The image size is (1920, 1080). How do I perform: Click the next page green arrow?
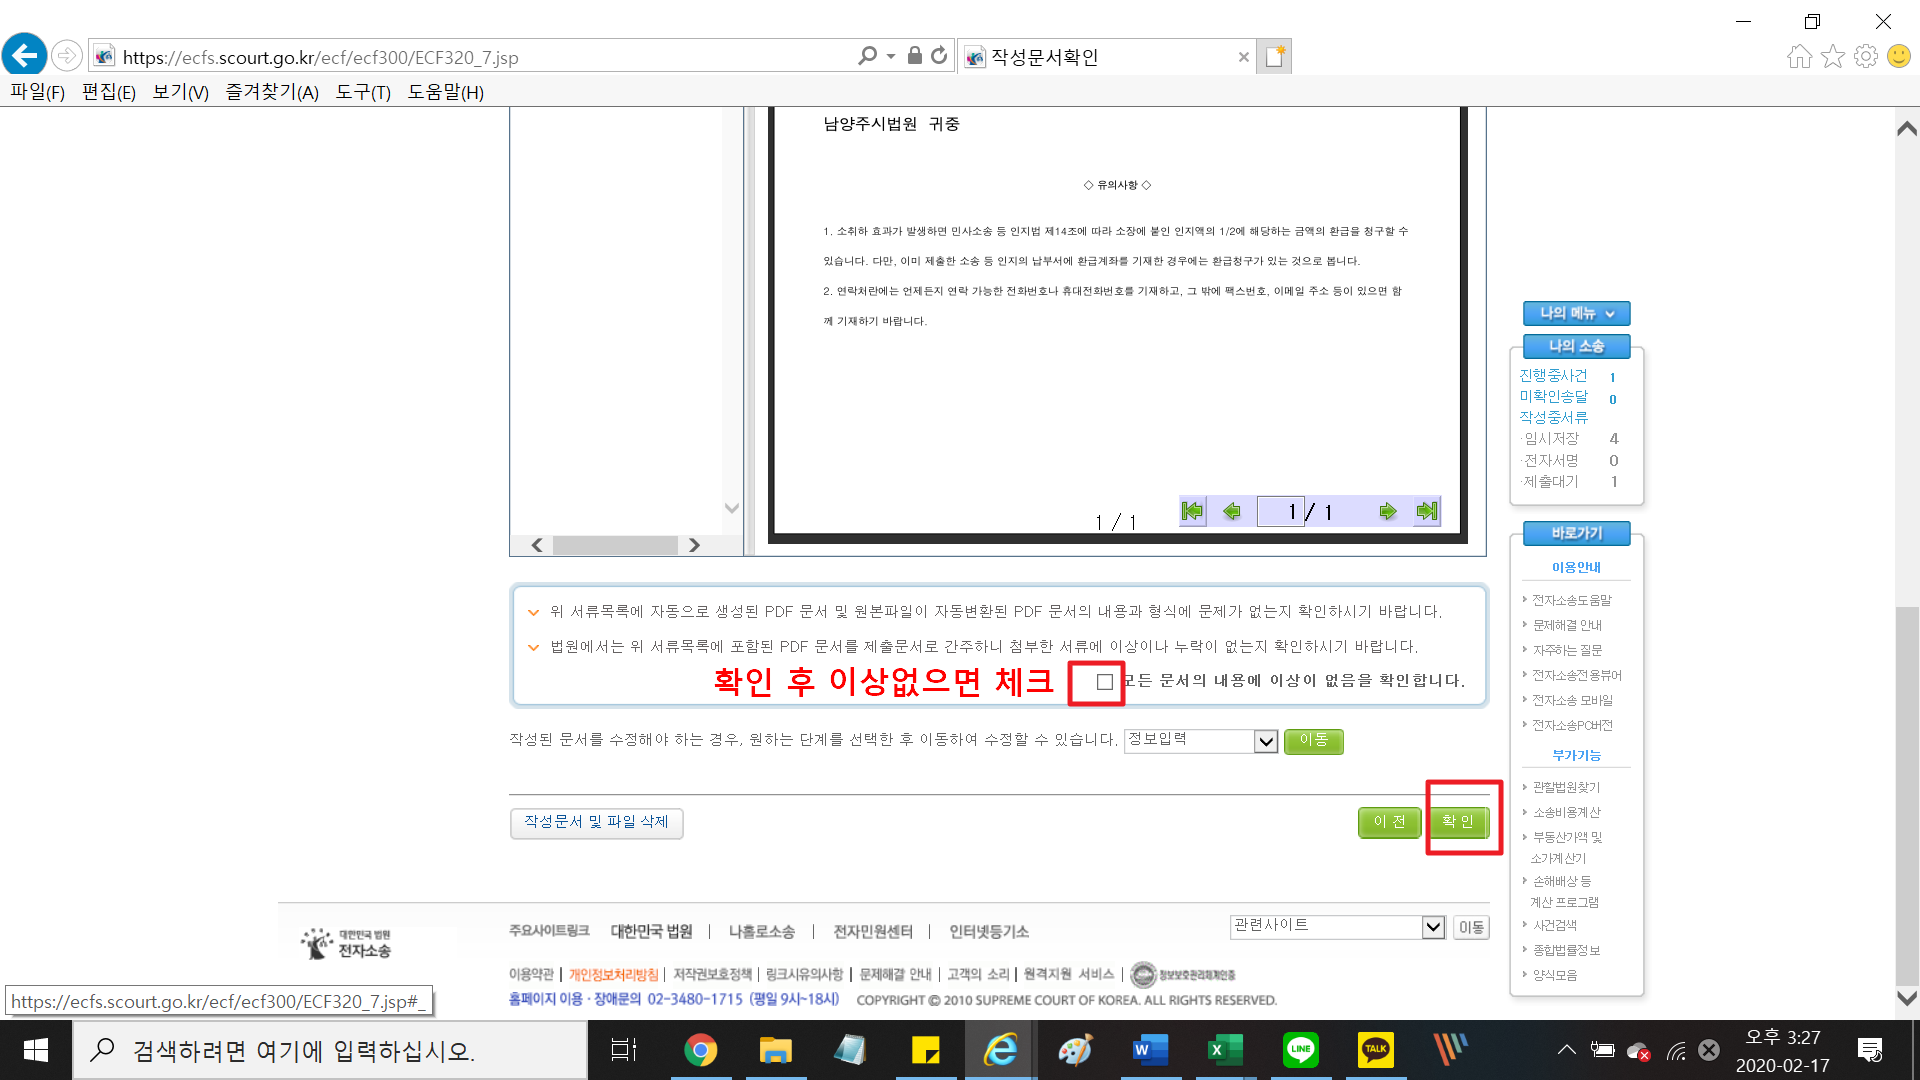[x=1387, y=512]
